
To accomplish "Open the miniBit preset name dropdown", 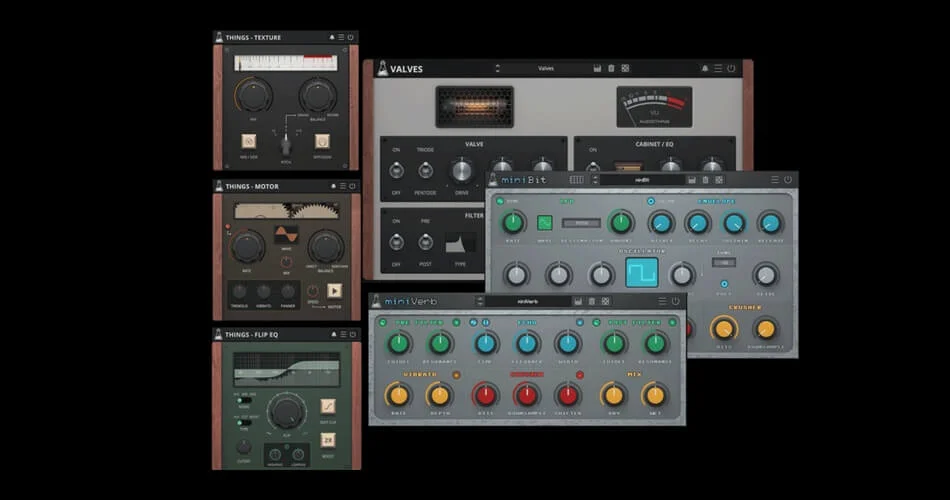I will point(642,180).
